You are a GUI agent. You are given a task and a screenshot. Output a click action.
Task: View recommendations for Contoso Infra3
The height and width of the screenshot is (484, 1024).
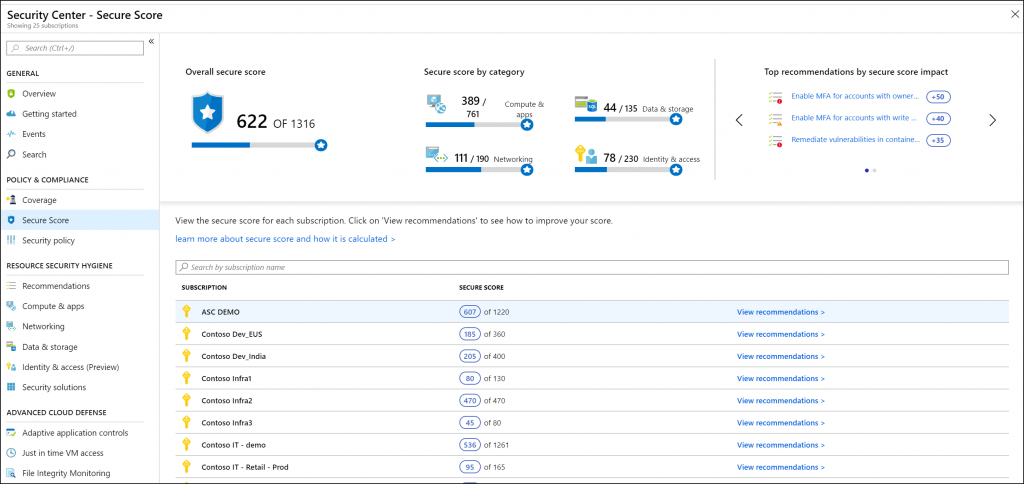[x=780, y=423]
